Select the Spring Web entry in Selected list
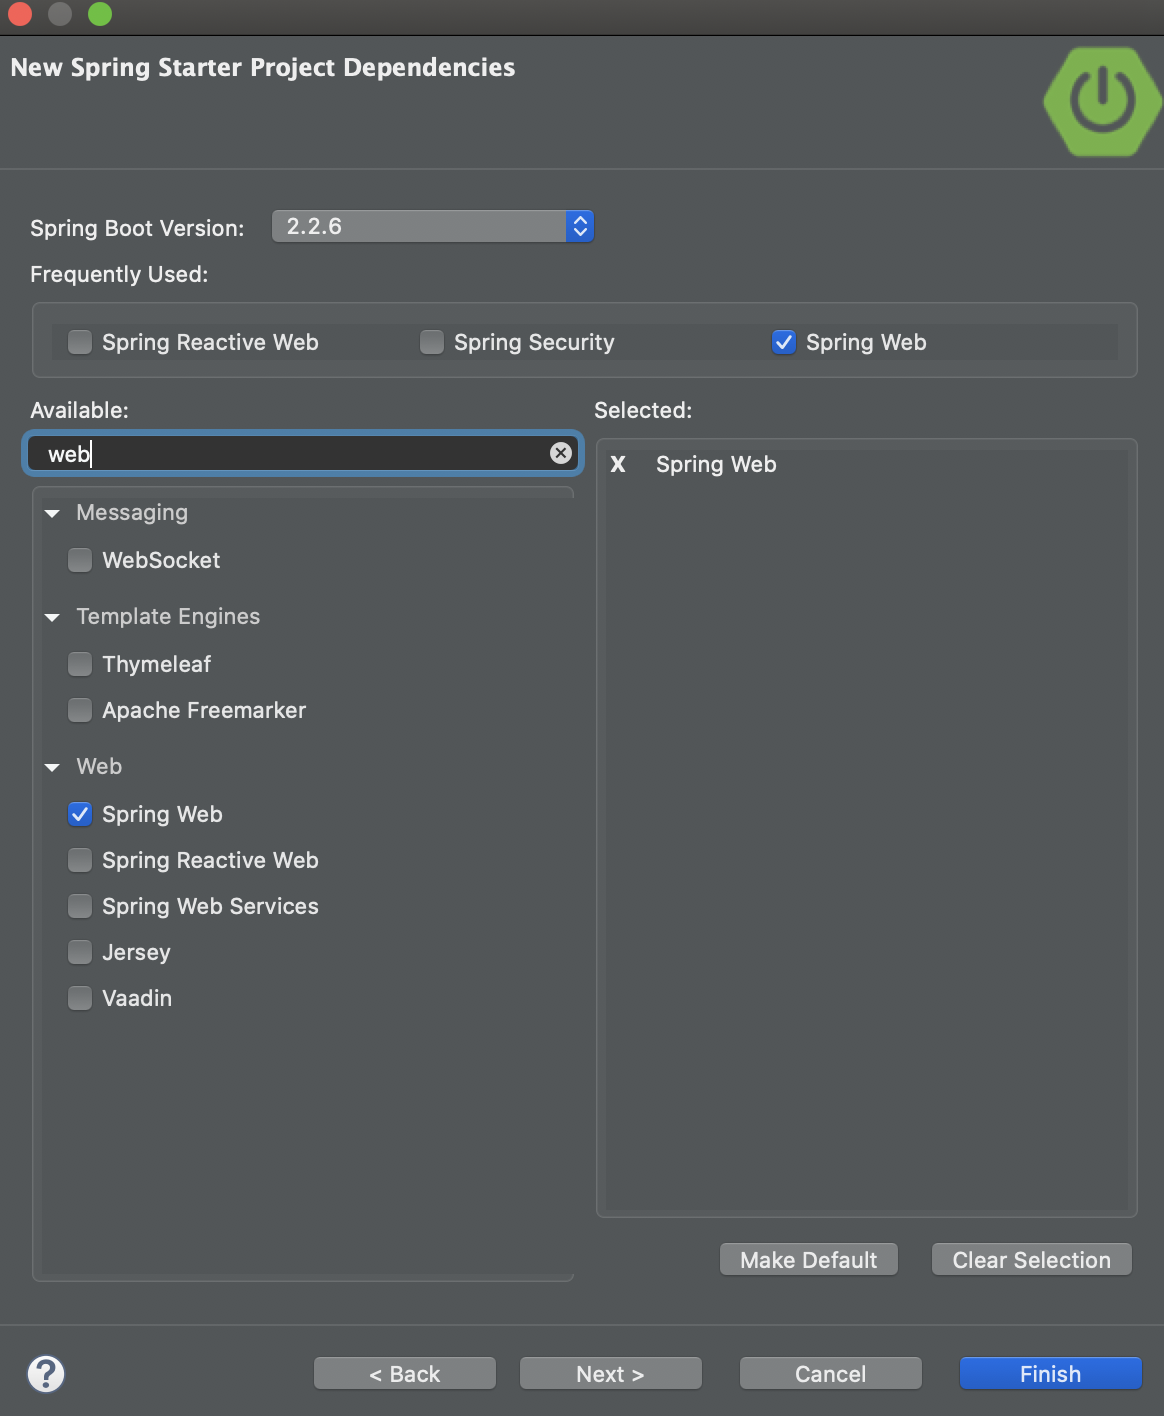 click(716, 464)
